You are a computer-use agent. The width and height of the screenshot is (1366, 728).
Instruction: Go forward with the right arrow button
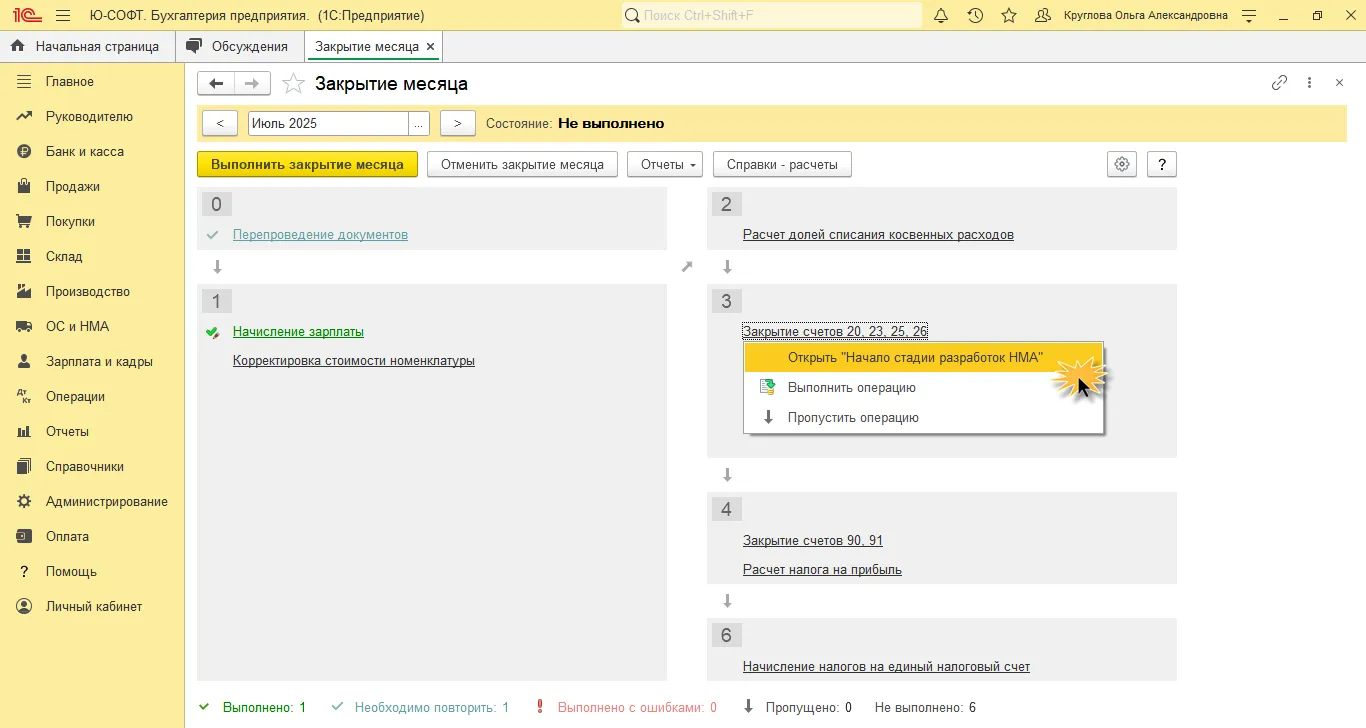pos(252,84)
